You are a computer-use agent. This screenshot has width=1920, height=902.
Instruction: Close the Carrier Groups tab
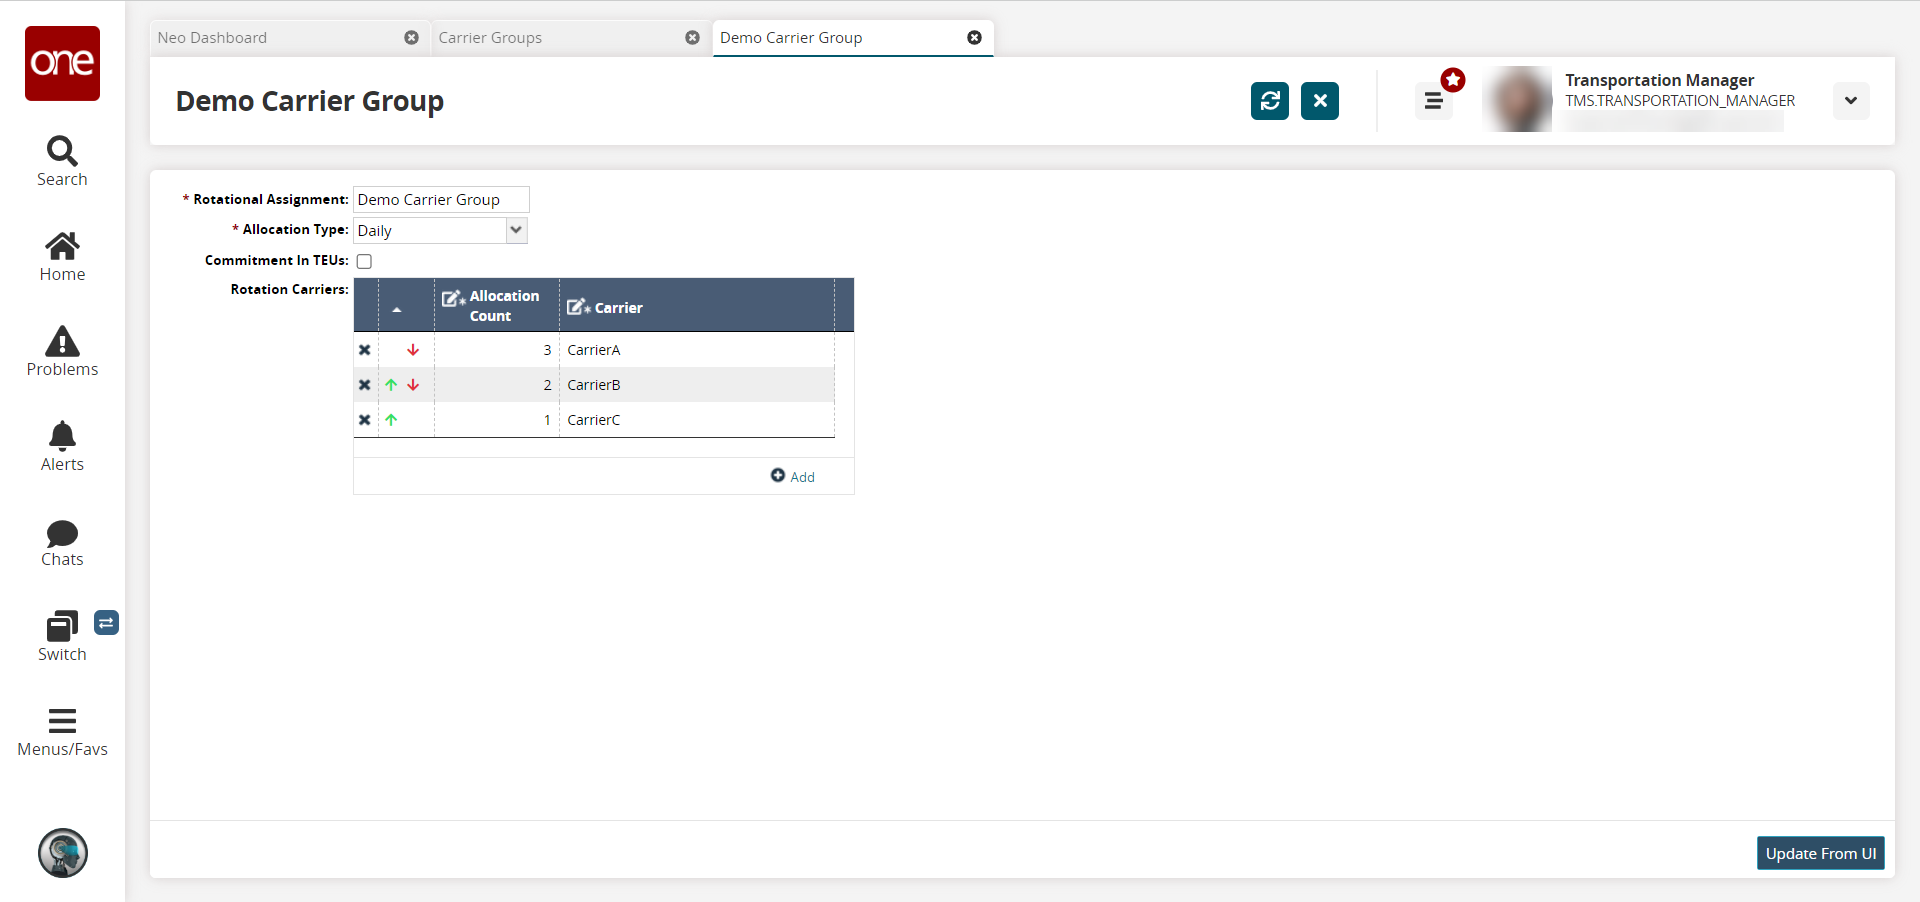(692, 38)
